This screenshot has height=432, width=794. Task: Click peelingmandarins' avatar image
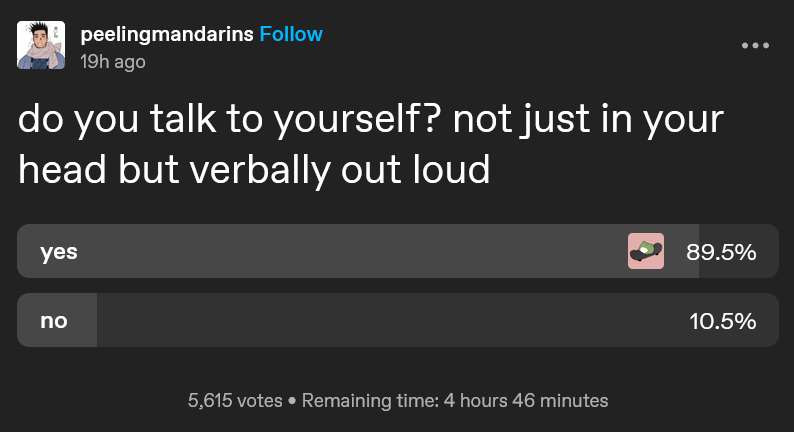click(x=41, y=45)
